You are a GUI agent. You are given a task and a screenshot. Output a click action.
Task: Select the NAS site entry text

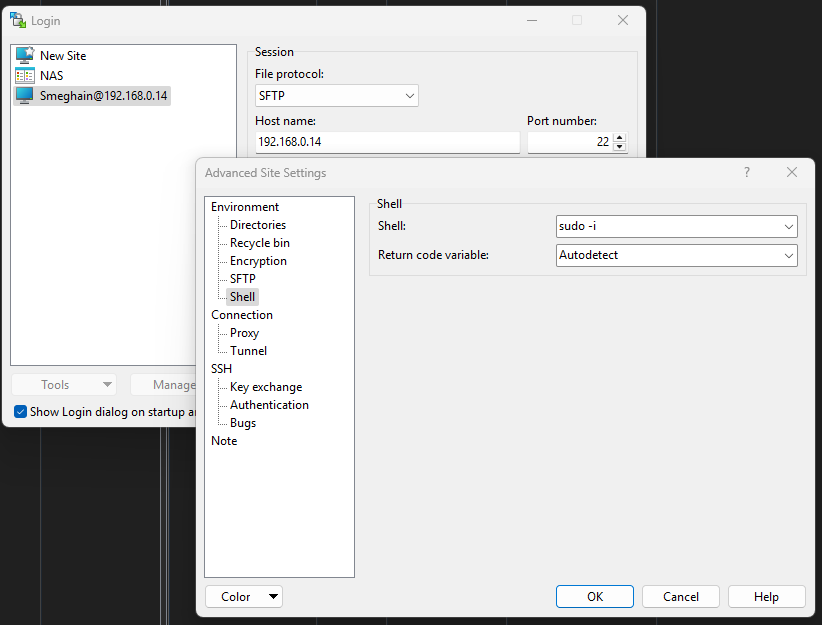51,76
